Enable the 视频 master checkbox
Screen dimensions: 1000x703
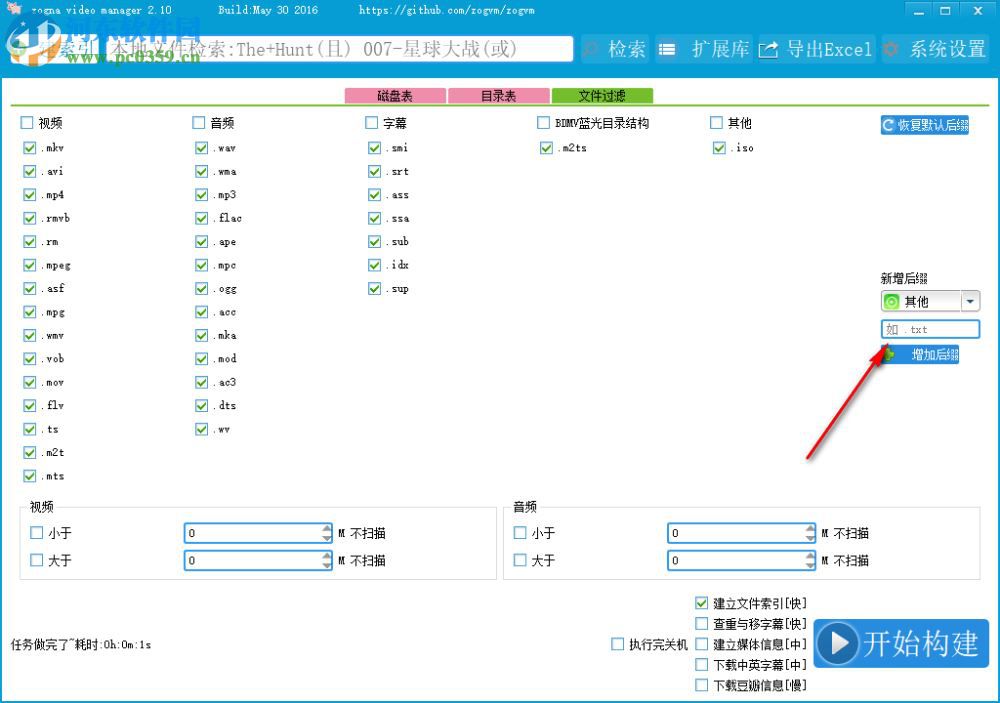[x=25, y=123]
